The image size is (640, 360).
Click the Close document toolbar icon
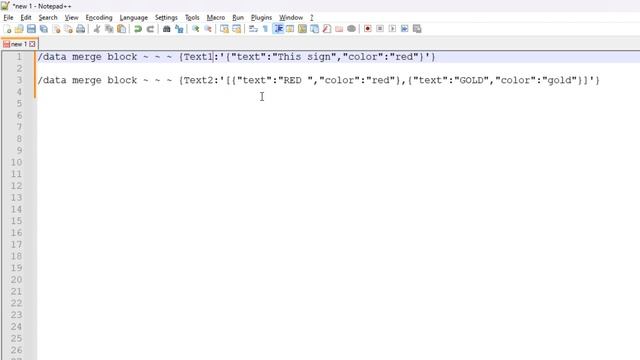click(56, 29)
